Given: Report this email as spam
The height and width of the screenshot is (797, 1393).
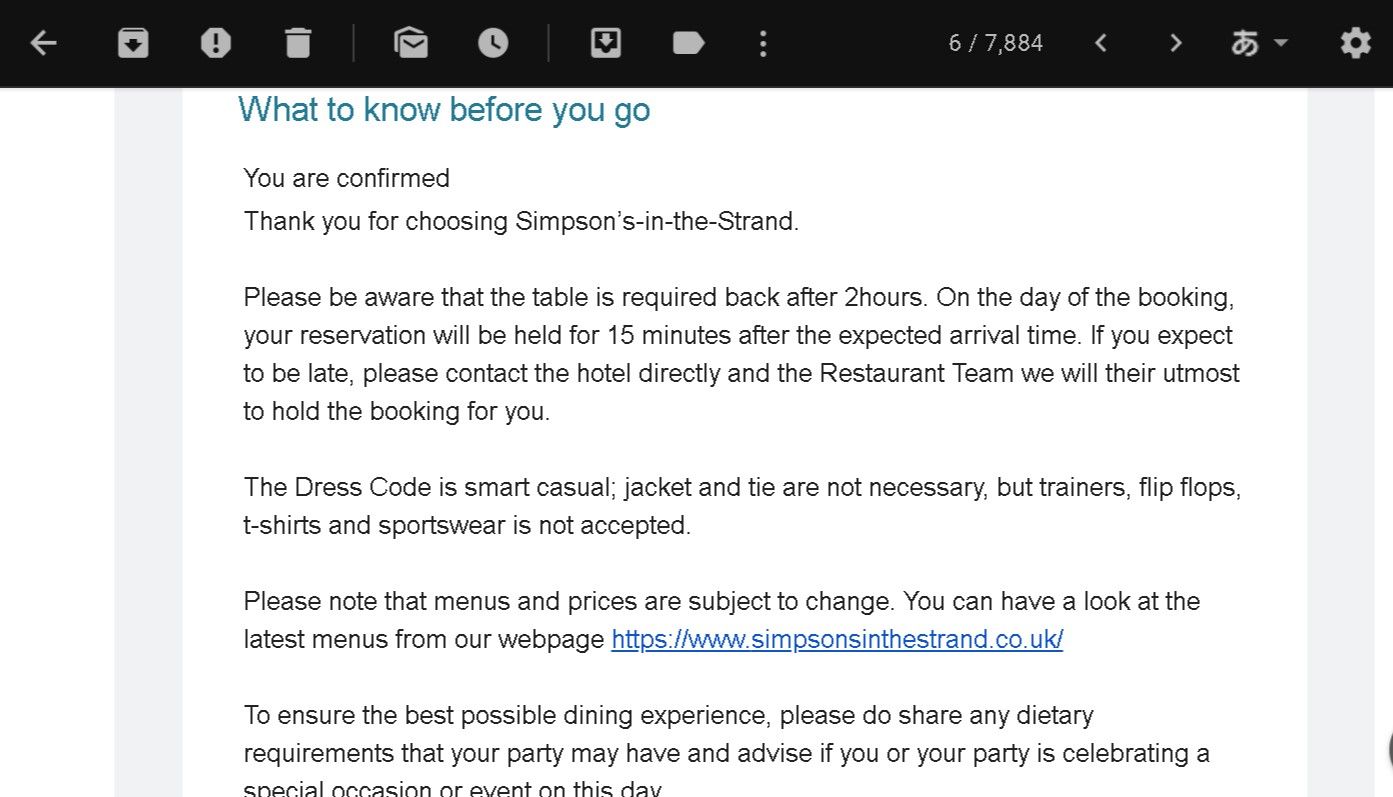Looking at the screenshot, I should tap(215, 43).
